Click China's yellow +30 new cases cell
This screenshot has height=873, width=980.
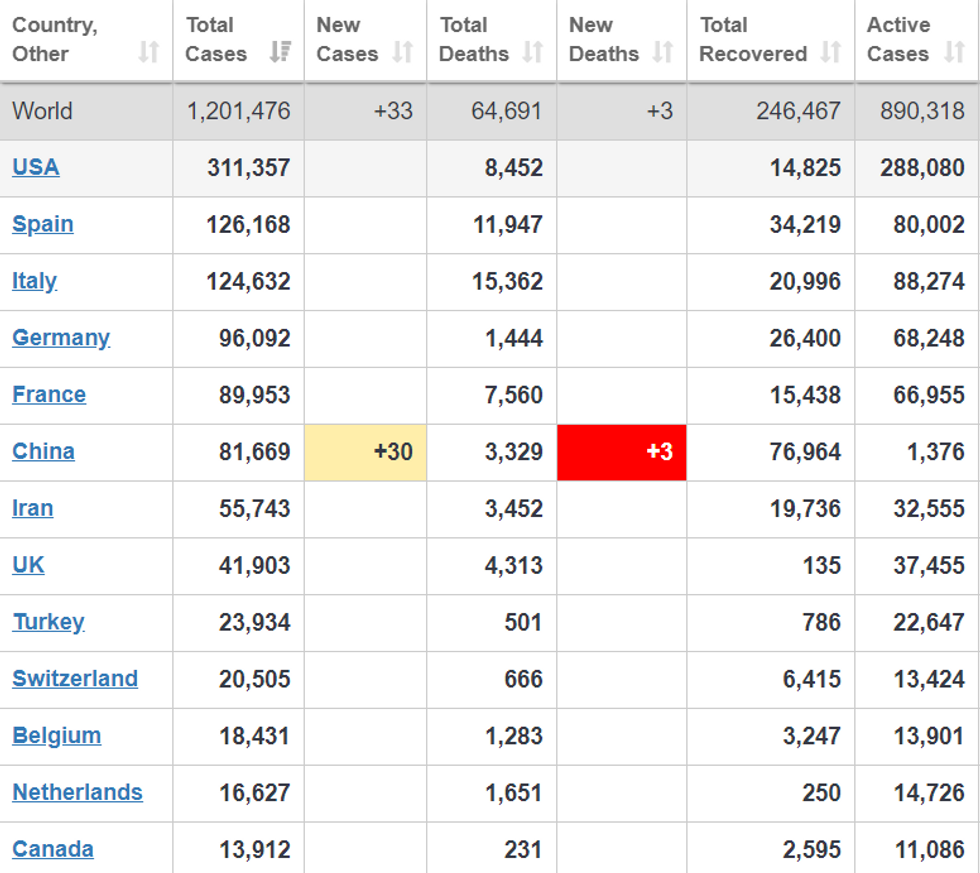tap(366, 452)
